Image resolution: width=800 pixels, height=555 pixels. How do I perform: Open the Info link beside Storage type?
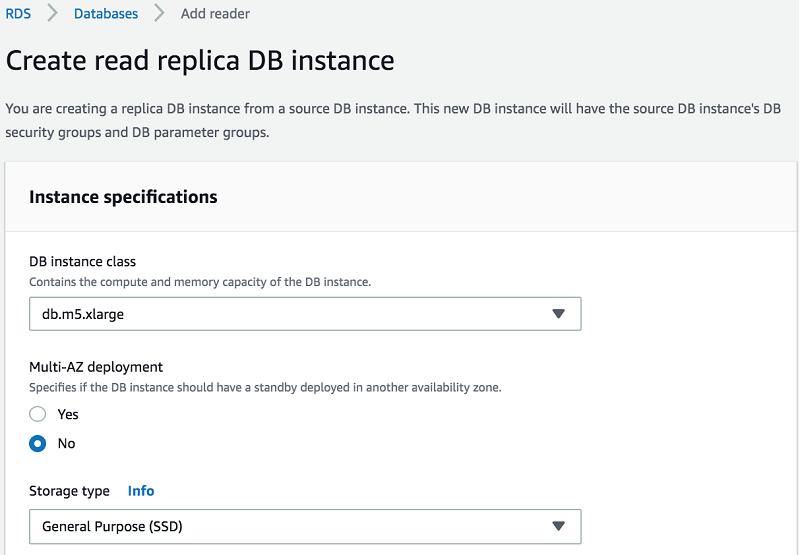(x=141, y=491)
